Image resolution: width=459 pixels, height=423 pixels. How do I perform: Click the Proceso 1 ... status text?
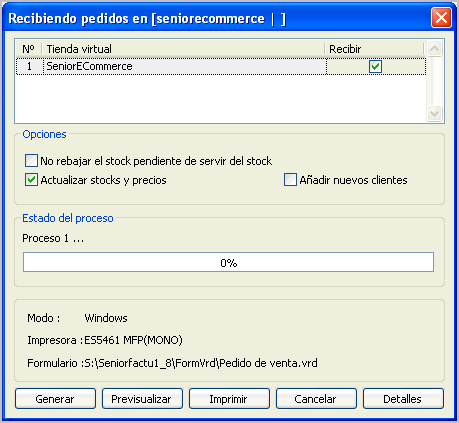[53, 238]
